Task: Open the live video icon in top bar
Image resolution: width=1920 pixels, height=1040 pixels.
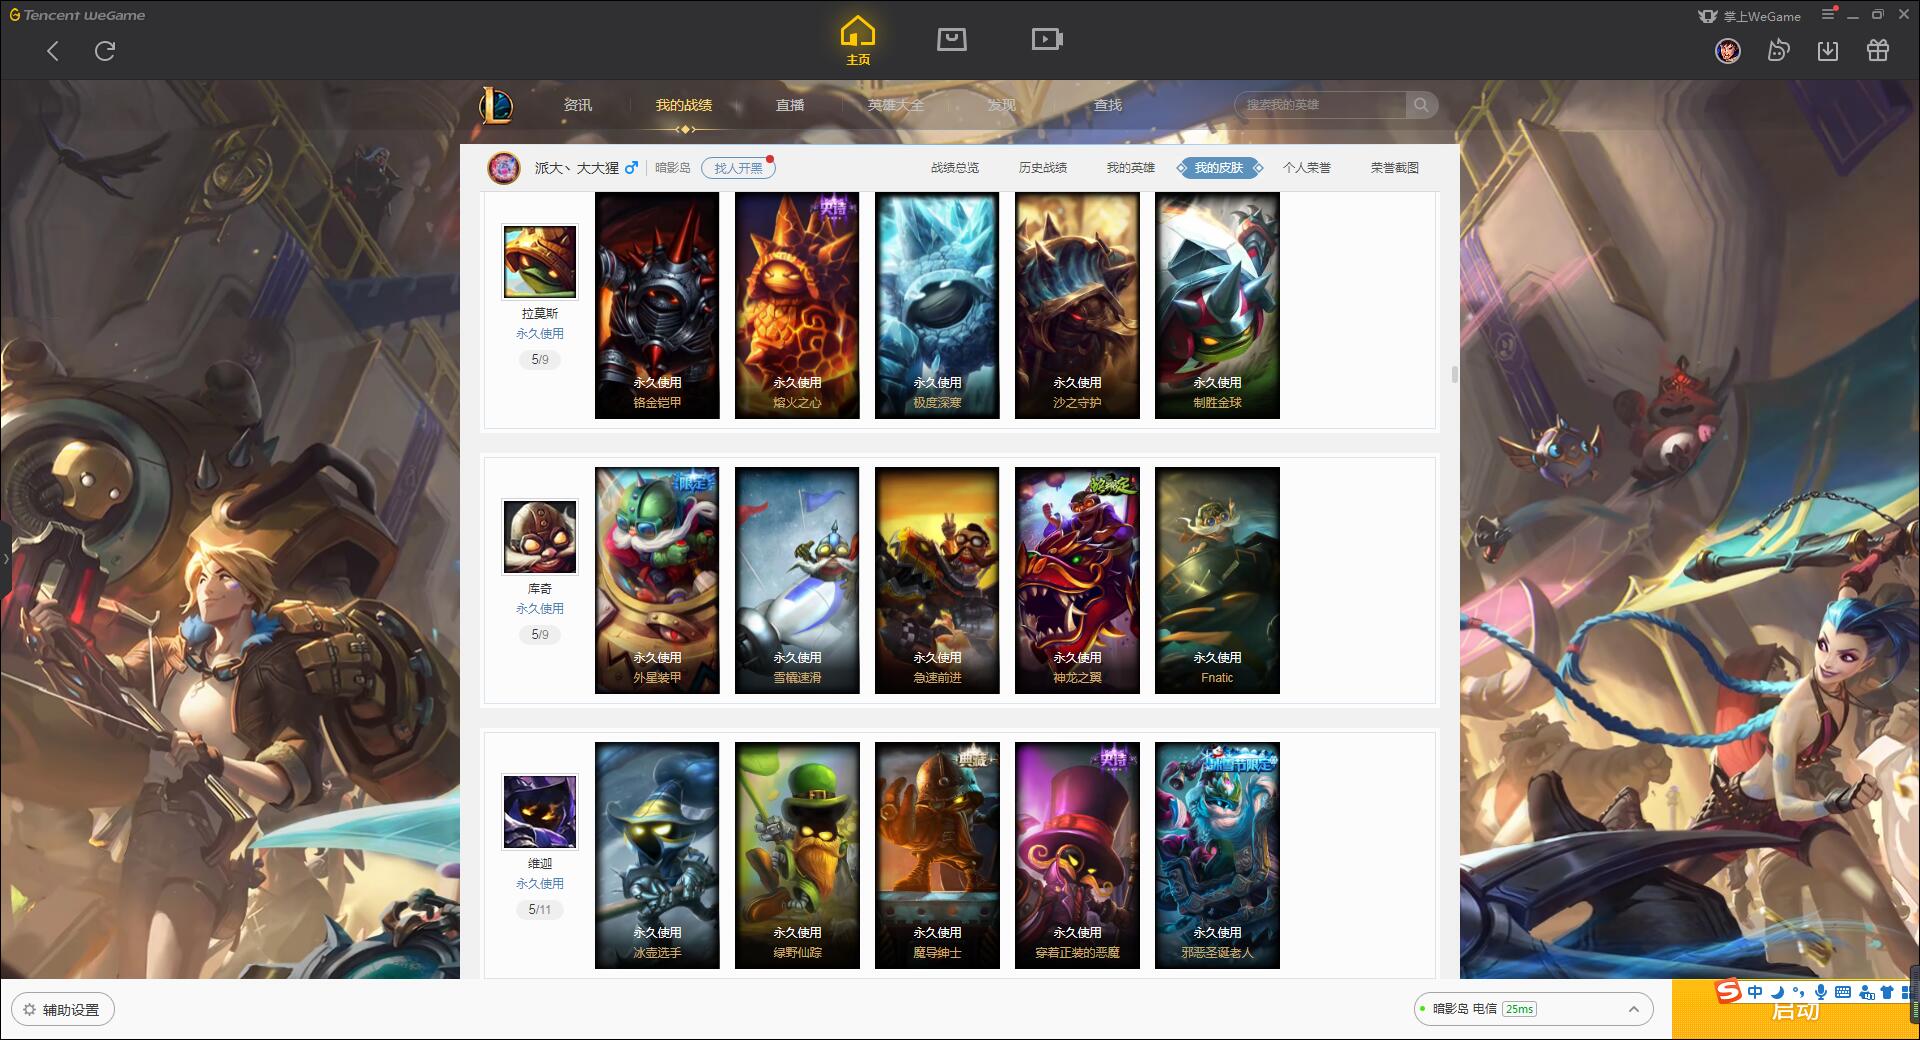Action: point(1047,39)
